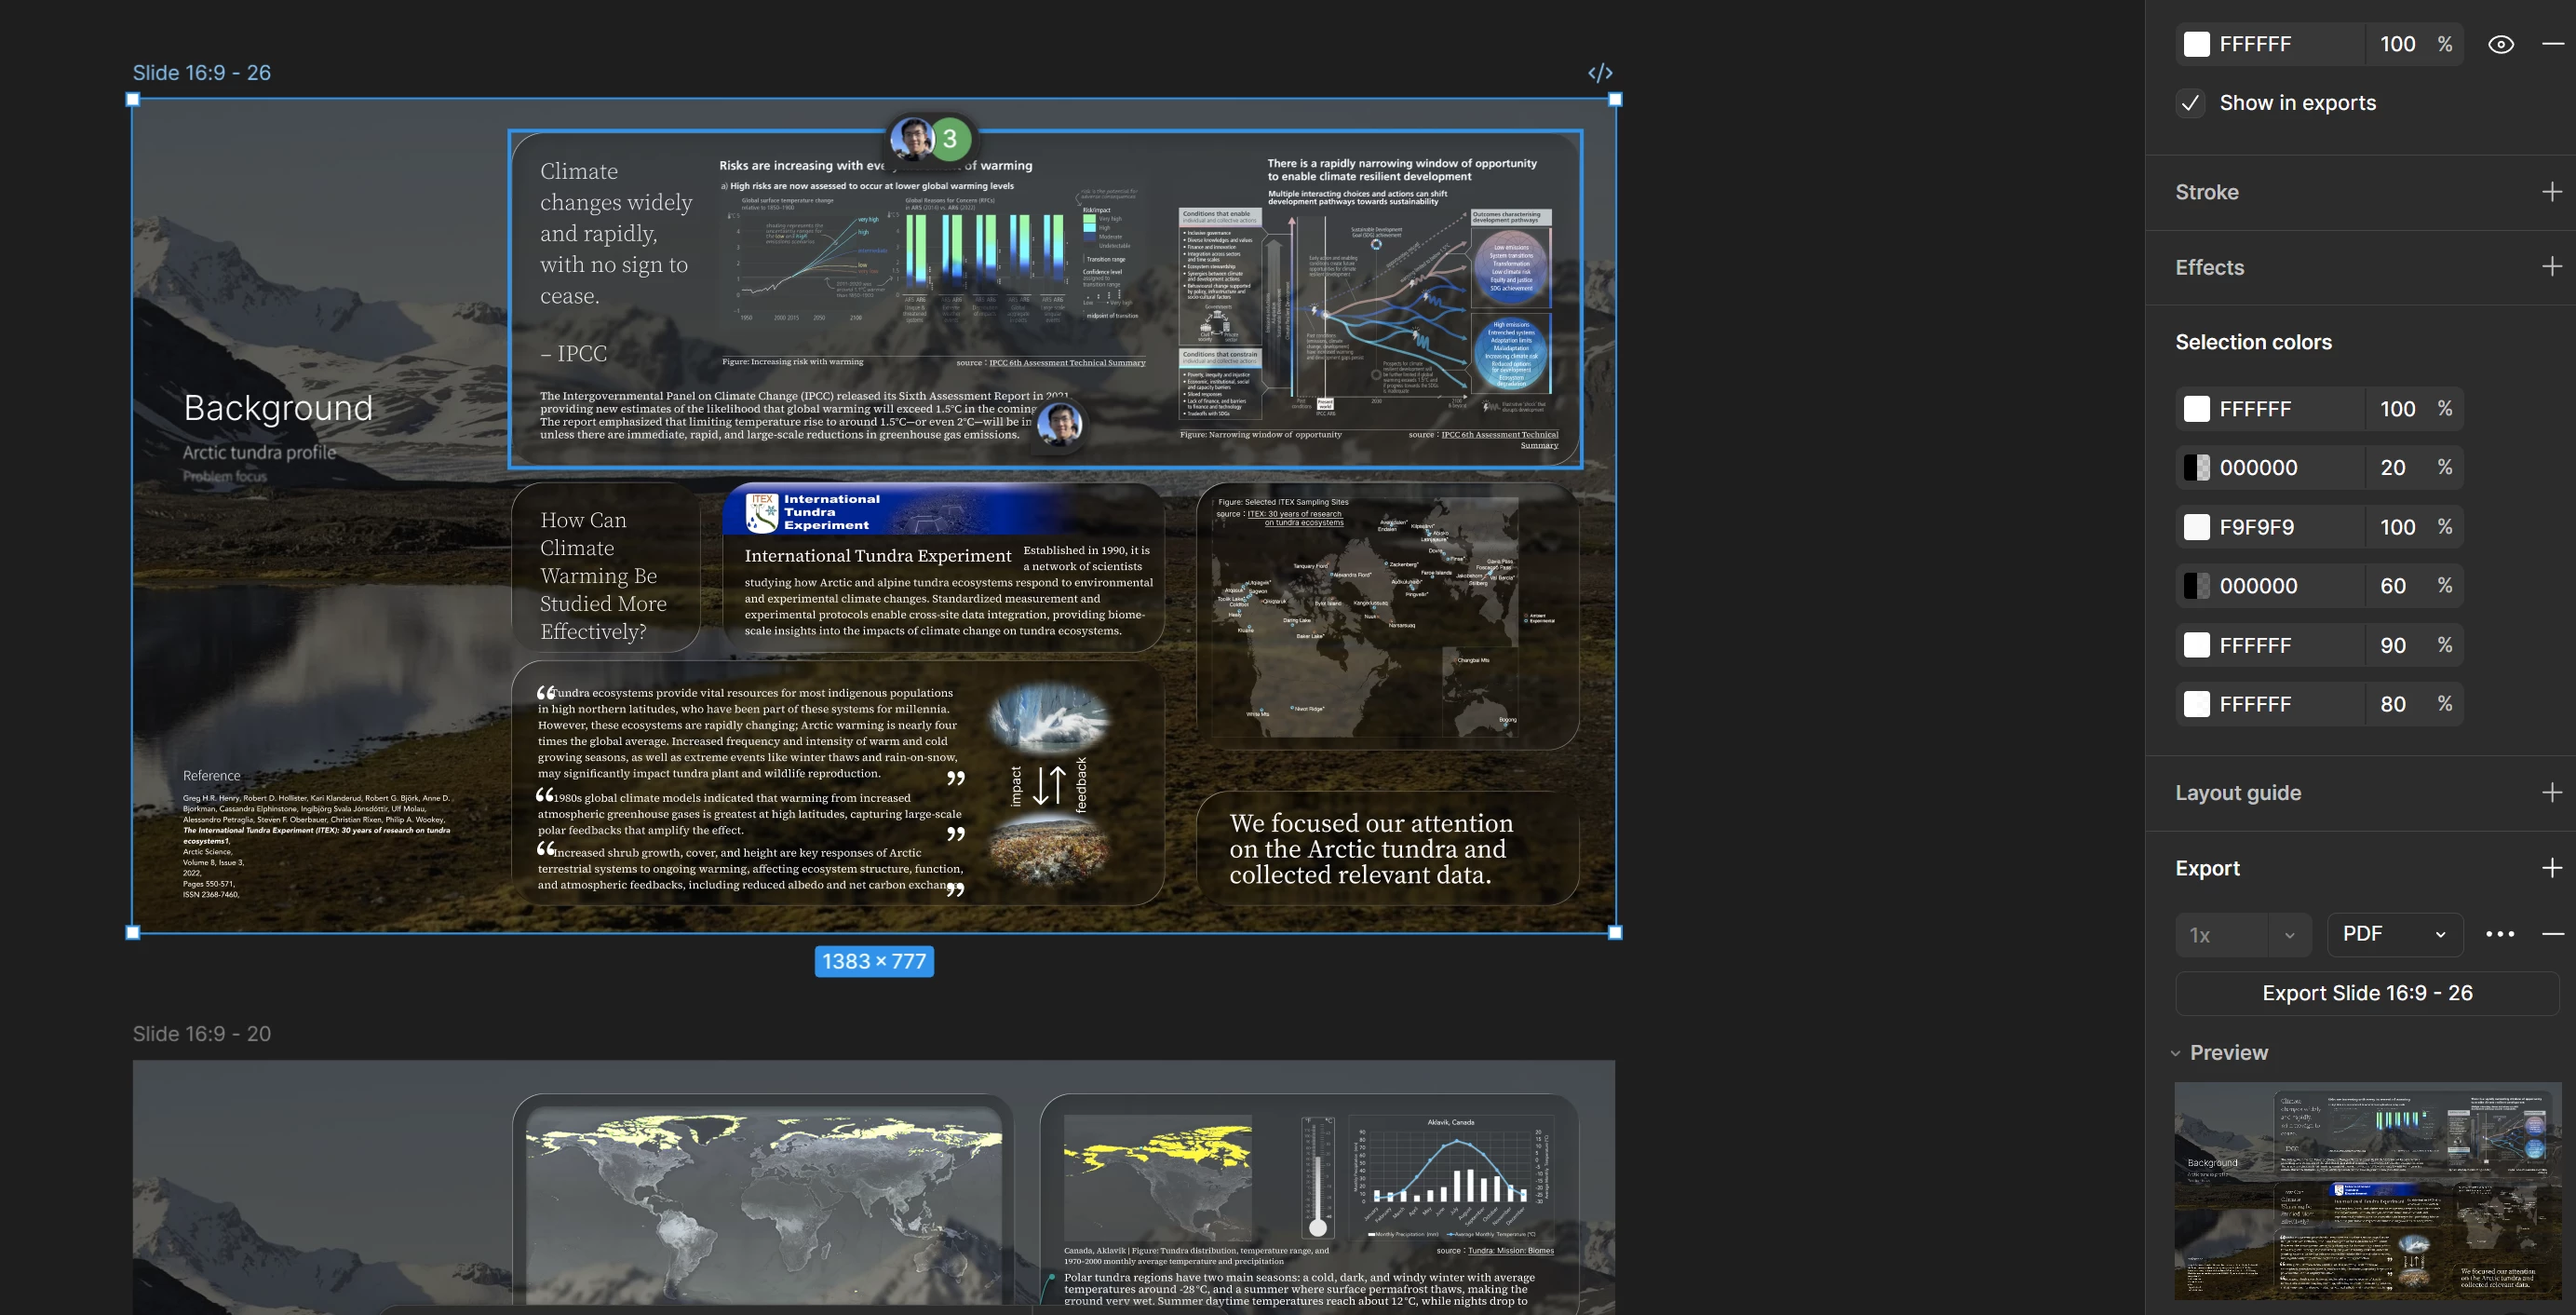Add a layout guide with plus icon
The image size is (2576, 1315).
click(x=2552, y=793)
